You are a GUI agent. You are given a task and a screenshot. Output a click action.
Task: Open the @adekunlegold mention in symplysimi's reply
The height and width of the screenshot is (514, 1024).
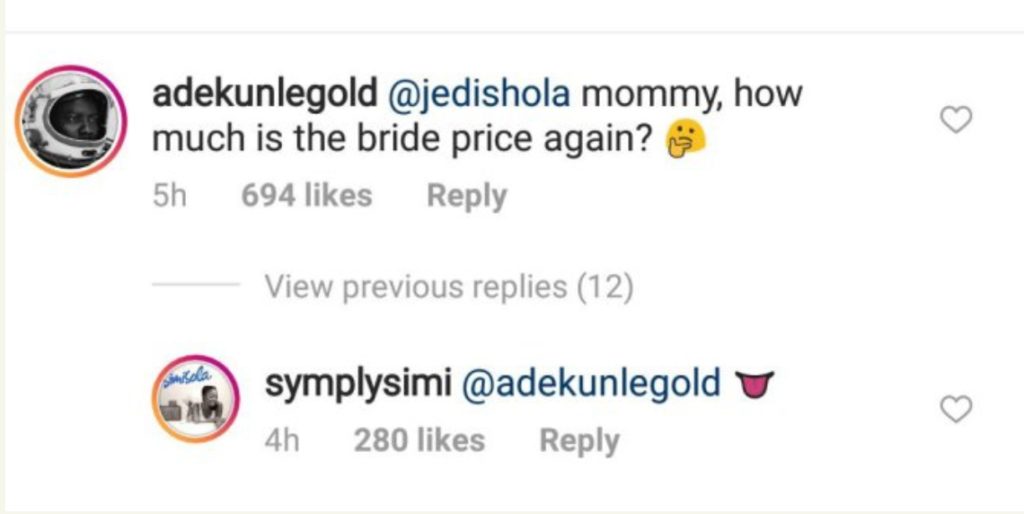tap(590, 384)
